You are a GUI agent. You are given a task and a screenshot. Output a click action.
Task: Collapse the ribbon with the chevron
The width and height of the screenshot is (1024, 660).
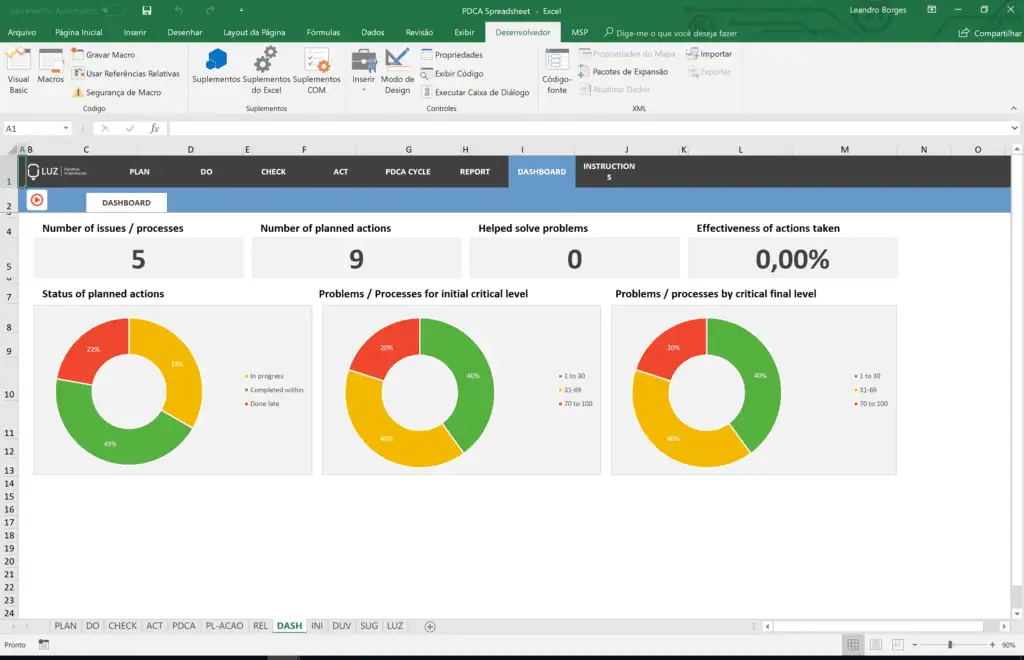point(1014,108)
